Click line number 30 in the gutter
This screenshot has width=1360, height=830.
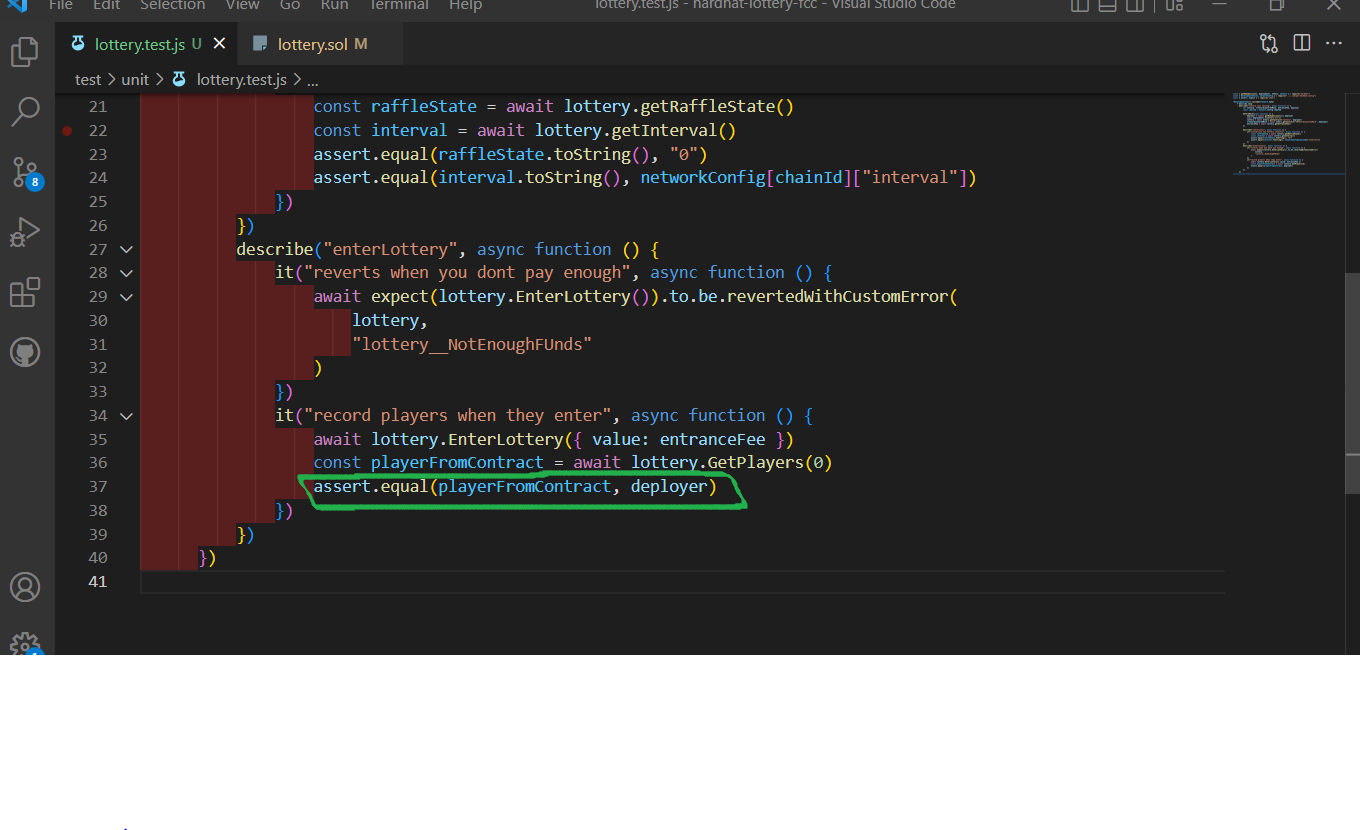point(97,320)
